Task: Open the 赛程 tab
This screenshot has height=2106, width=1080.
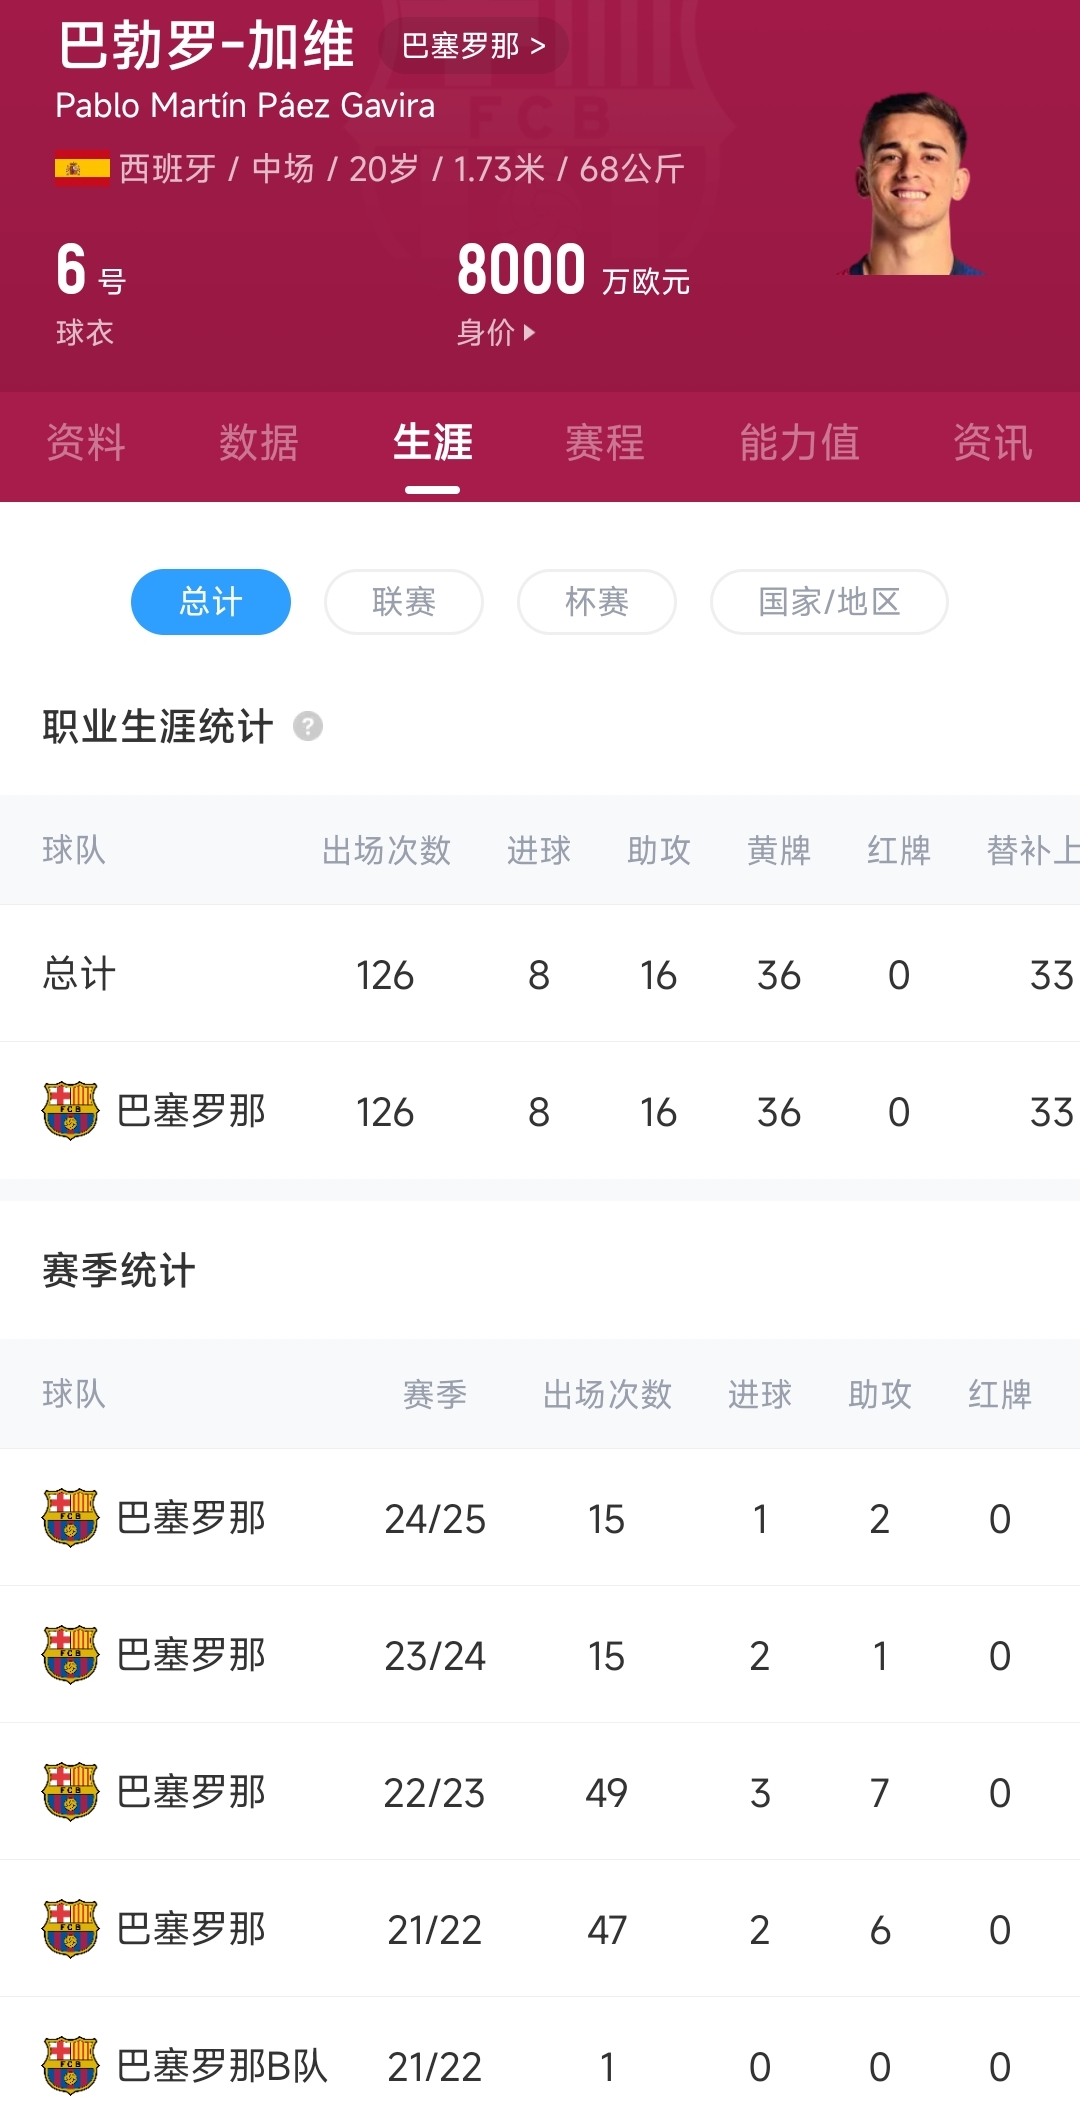Action: click(605, 443)
